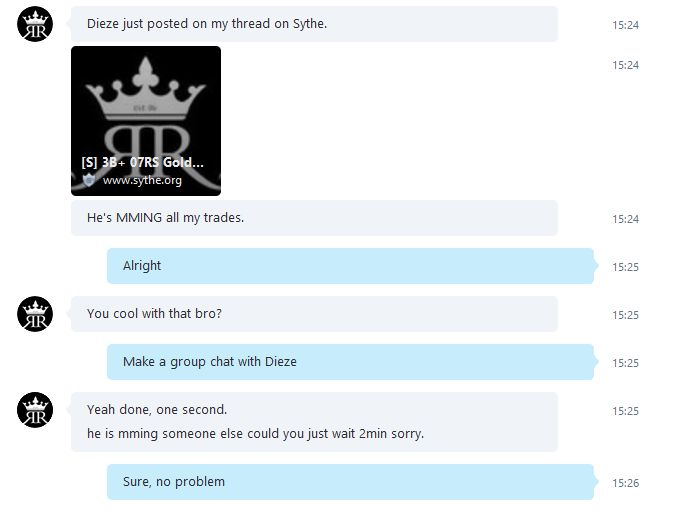Select the 'Yeah done, one second.' message text
The image size is (690, 529).
click(x=157, y=410)
